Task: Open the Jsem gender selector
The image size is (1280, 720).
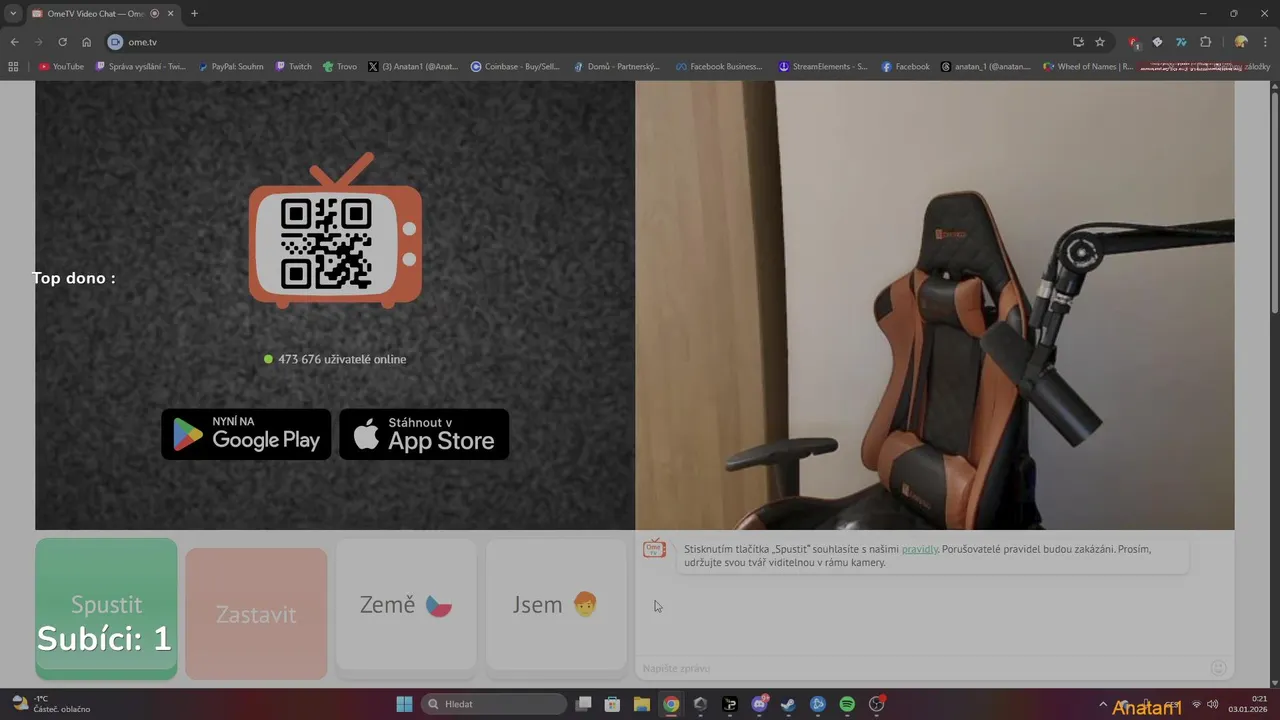Action: point(555,605)
